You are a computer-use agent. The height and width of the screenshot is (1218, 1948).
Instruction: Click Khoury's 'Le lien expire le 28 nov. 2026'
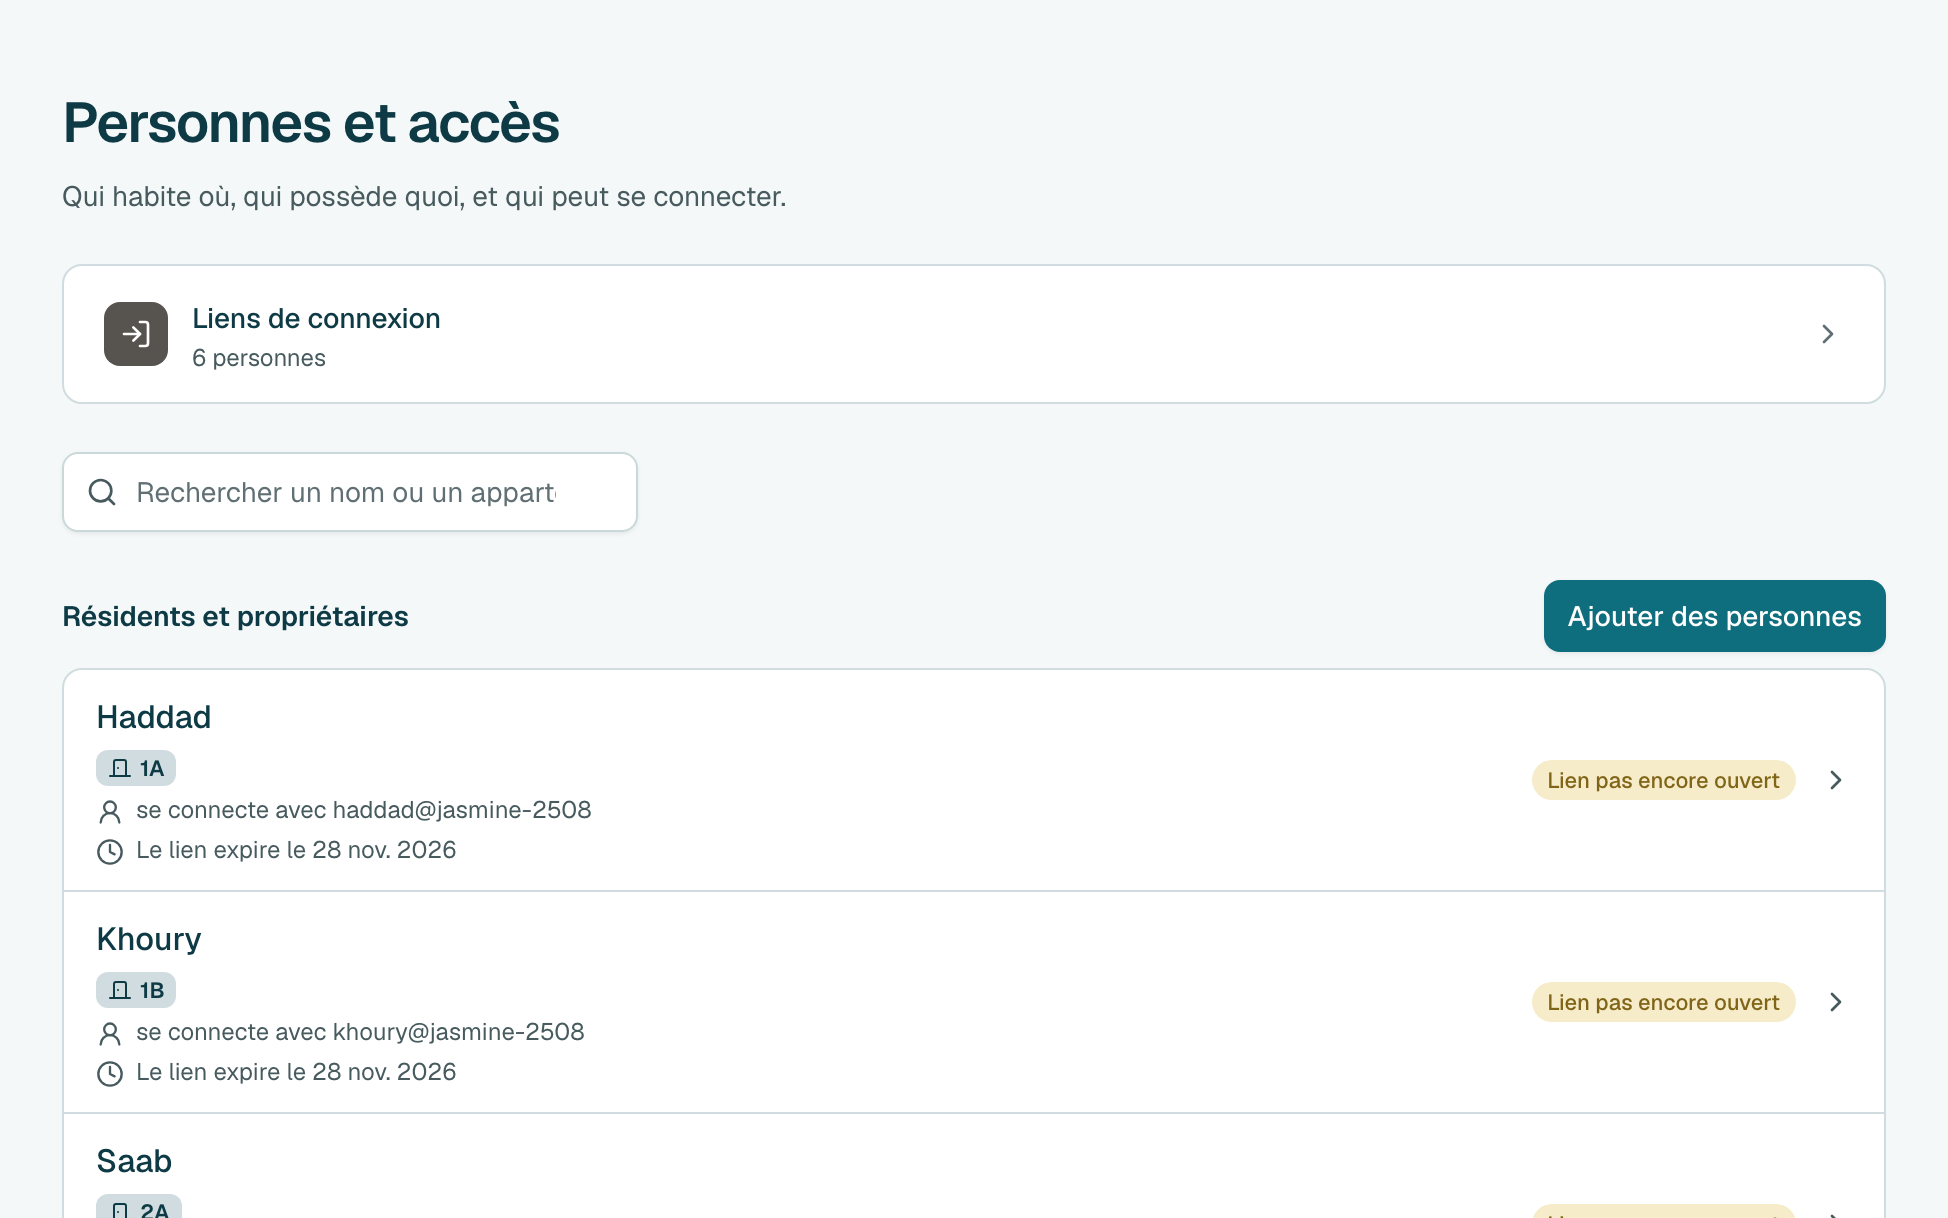(296, 1072)
